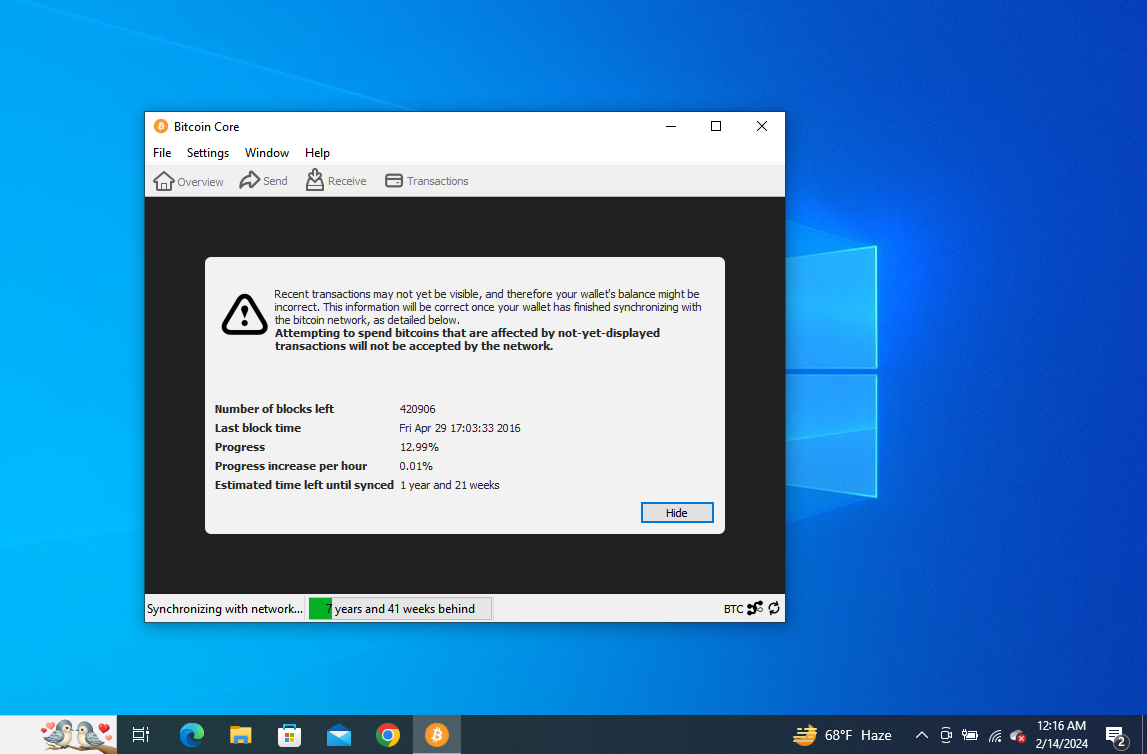Switch to the Transactions tab
Screen dimensions: 1147x754
point(426,181)
